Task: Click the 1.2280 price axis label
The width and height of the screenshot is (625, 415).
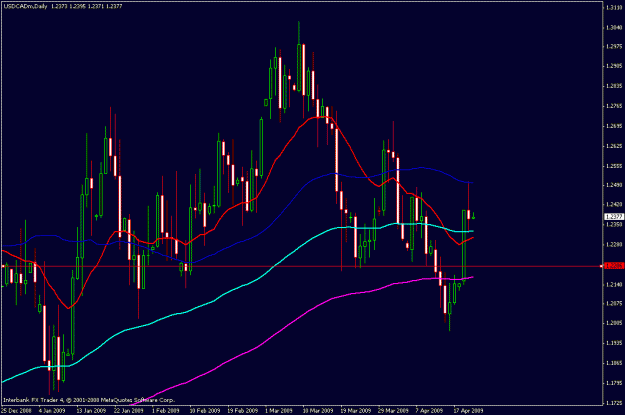Action: (x=614, y=245)
